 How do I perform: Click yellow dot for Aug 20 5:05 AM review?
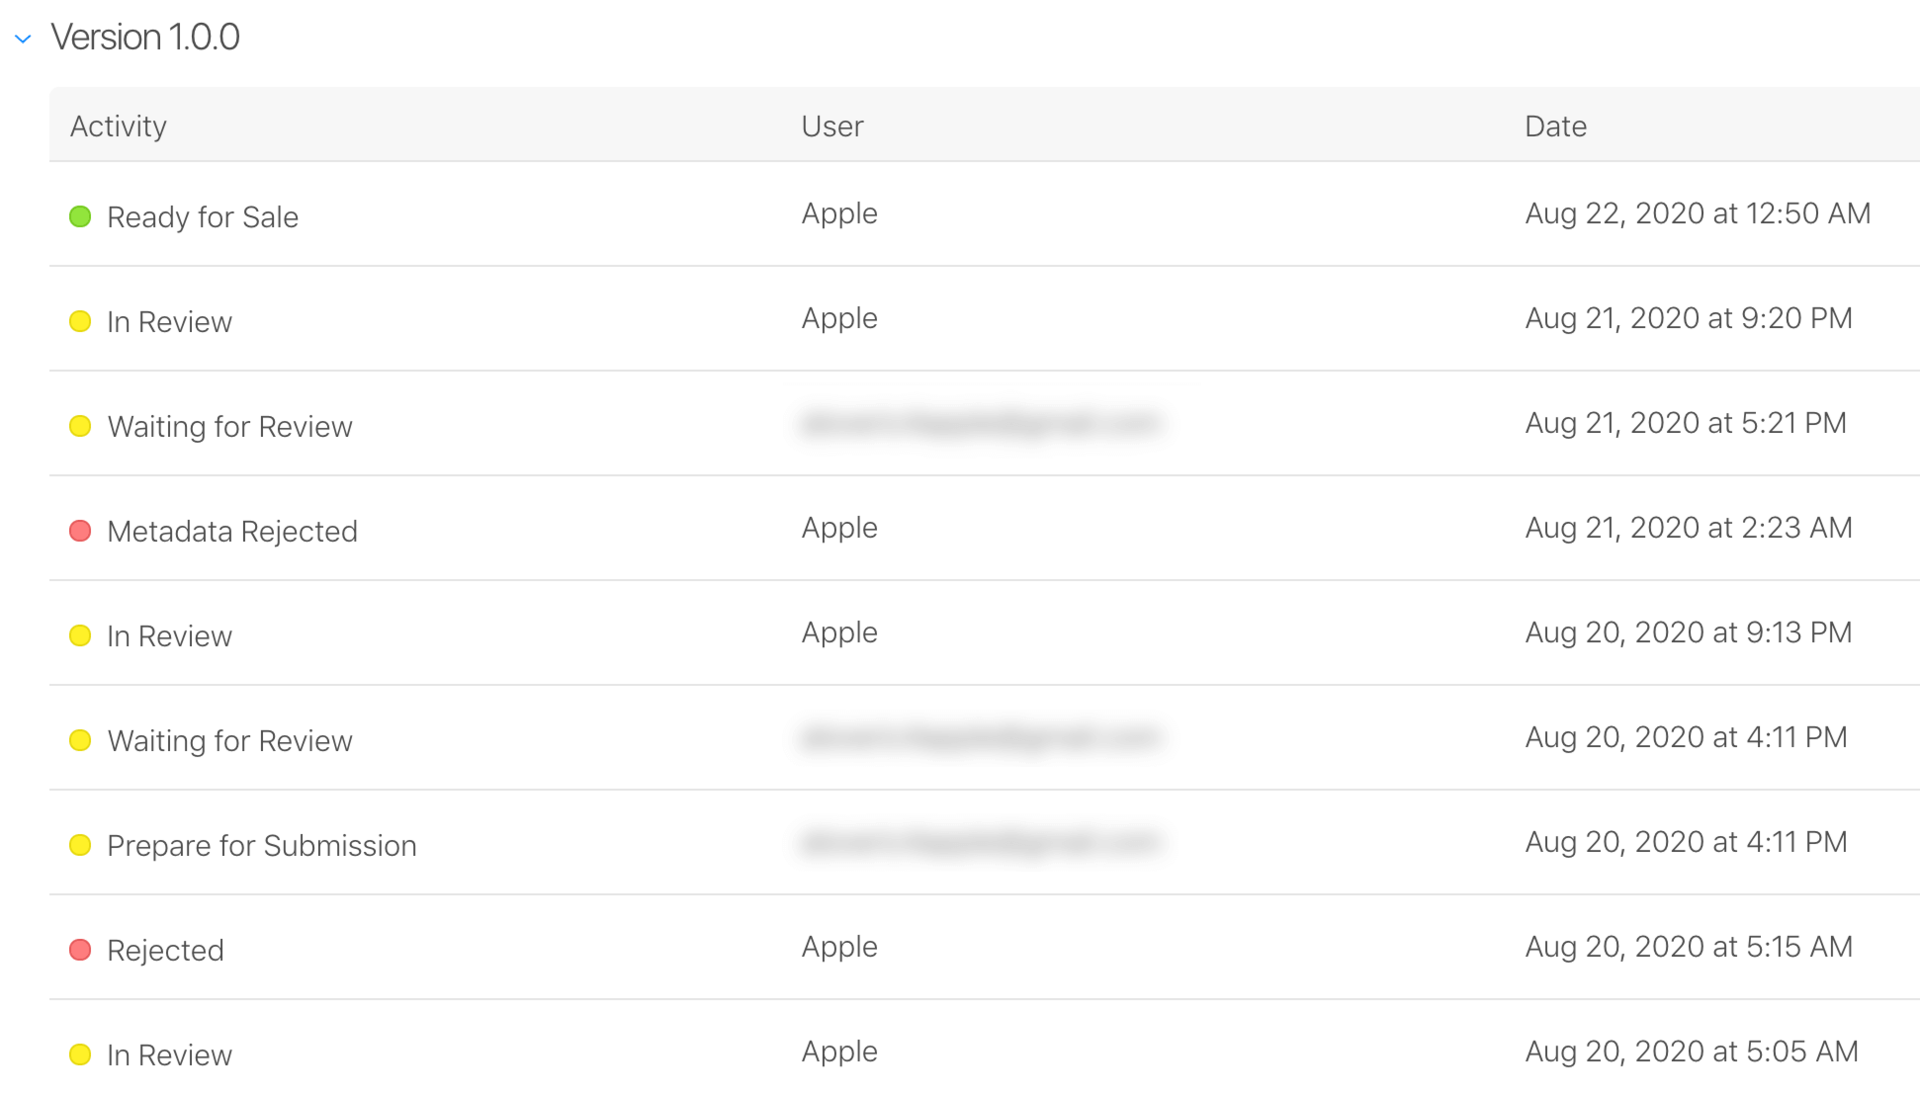click(x=80, y=1054)
